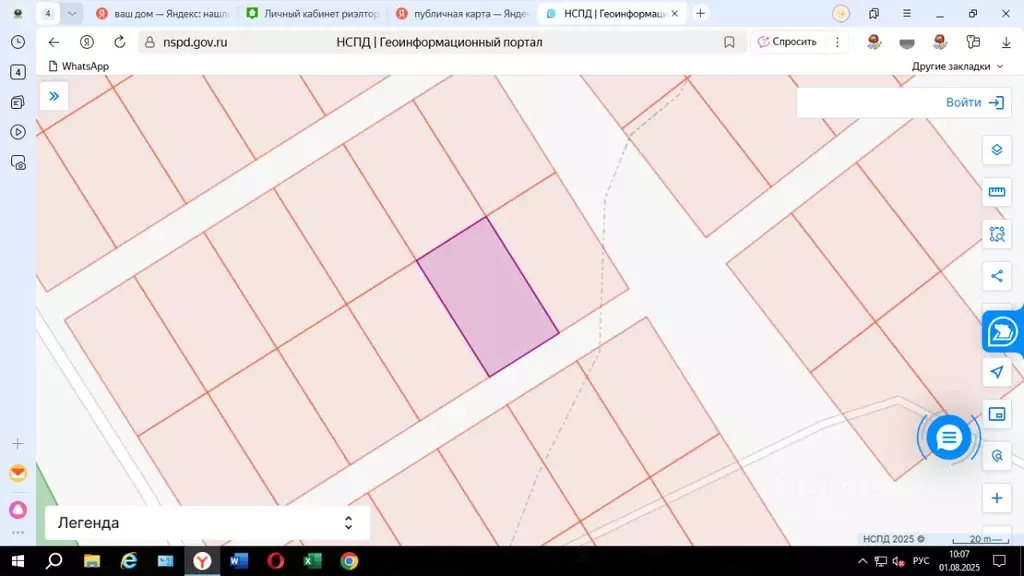Open Windows Start menu
This screenshot has width=1024, height=576.
(18, 561)
